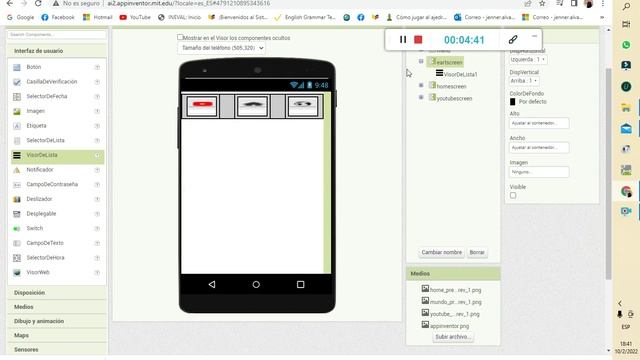640x360 pixels.
Task: Pick SelectorDeLista from the palette
Action: click(45, 140)
